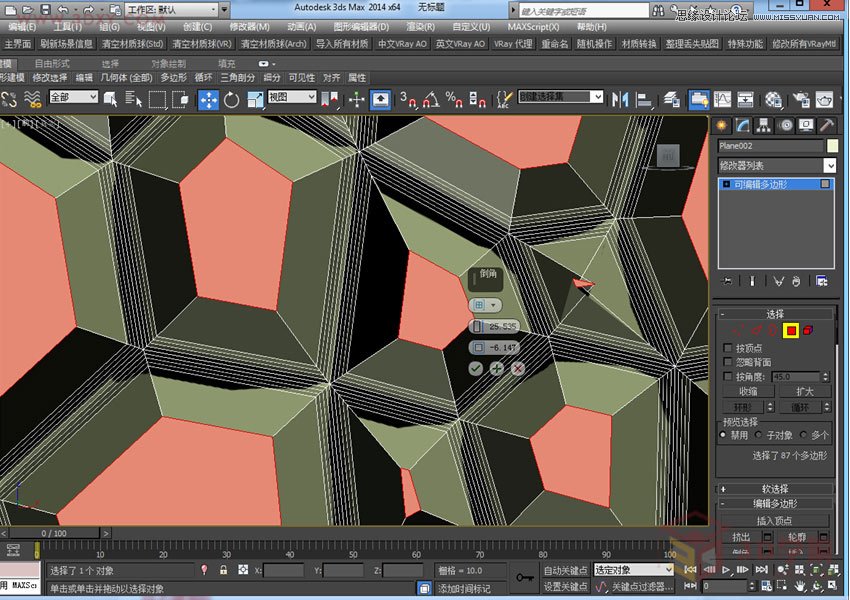The width and height of the screenshot is (850, 600).
Task: Switch to the Motion command panel tab
Action: 785,126
